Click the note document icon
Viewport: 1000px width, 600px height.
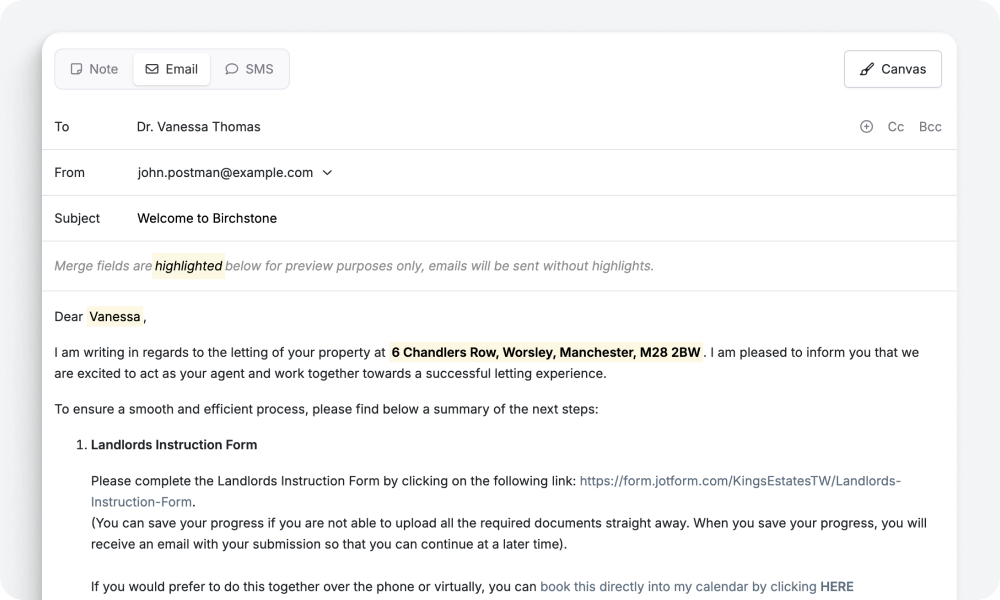coord(76,69)
